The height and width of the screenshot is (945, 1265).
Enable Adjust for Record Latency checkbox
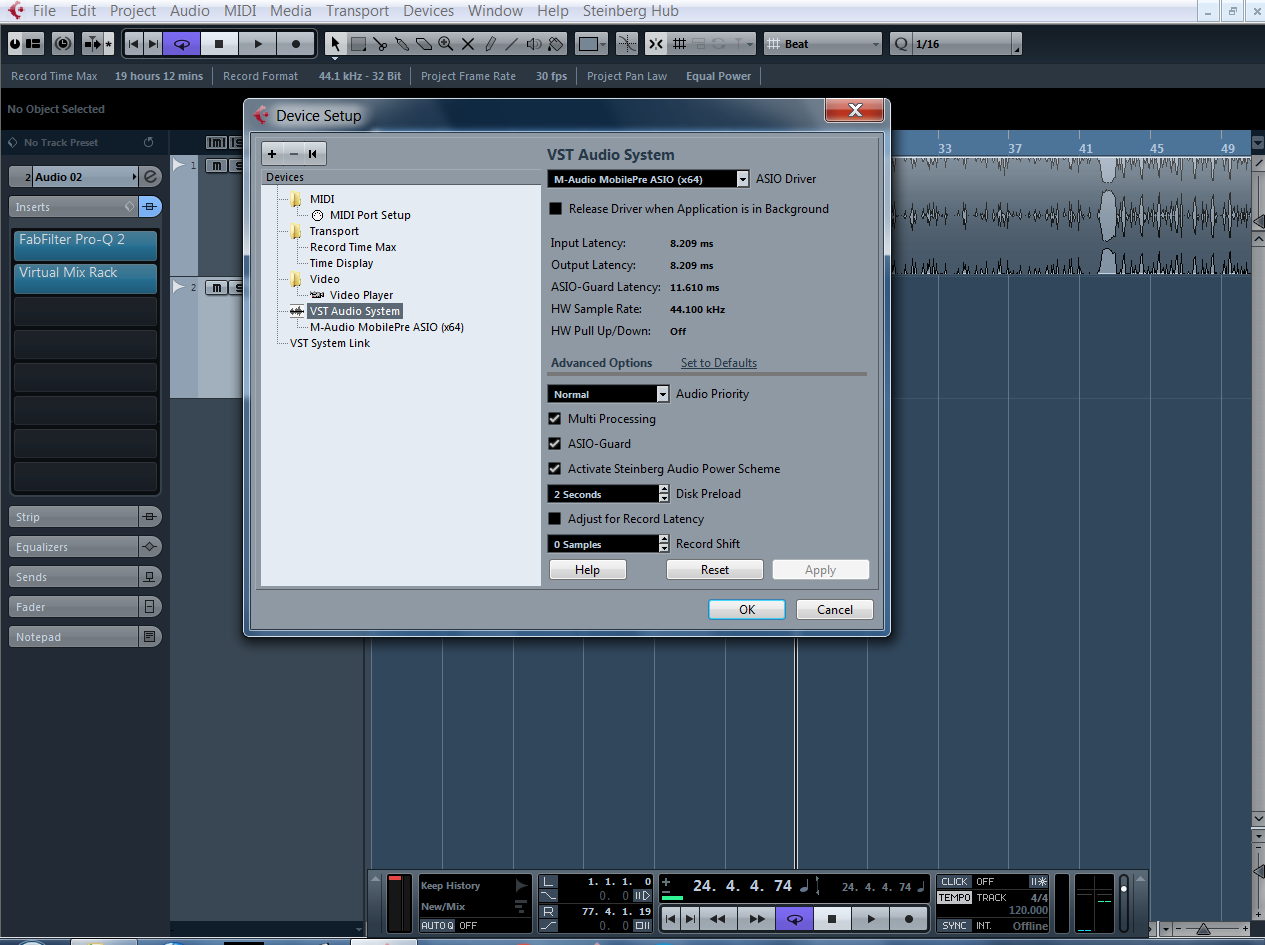click(x=555, y=519)
